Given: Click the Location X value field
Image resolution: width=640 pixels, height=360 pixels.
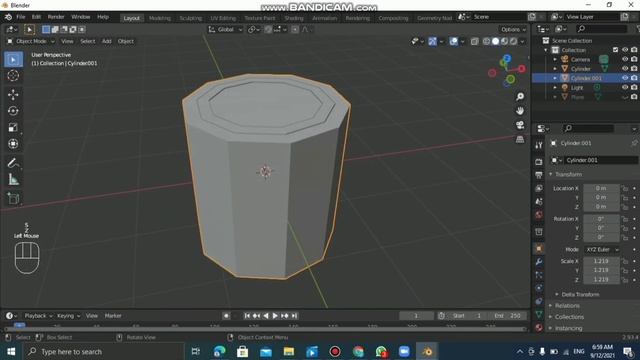Looking at the screenshot, I should point(601,188).
